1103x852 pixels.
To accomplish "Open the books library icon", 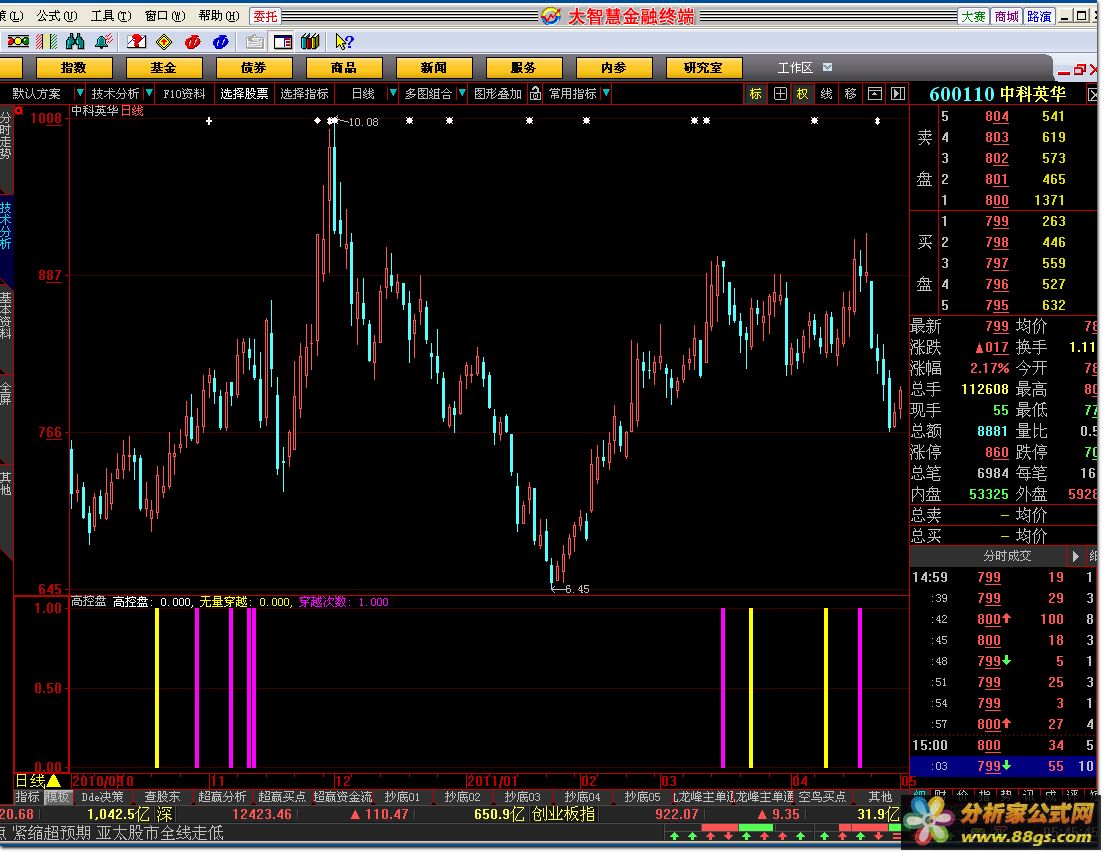I will (310, 42).
